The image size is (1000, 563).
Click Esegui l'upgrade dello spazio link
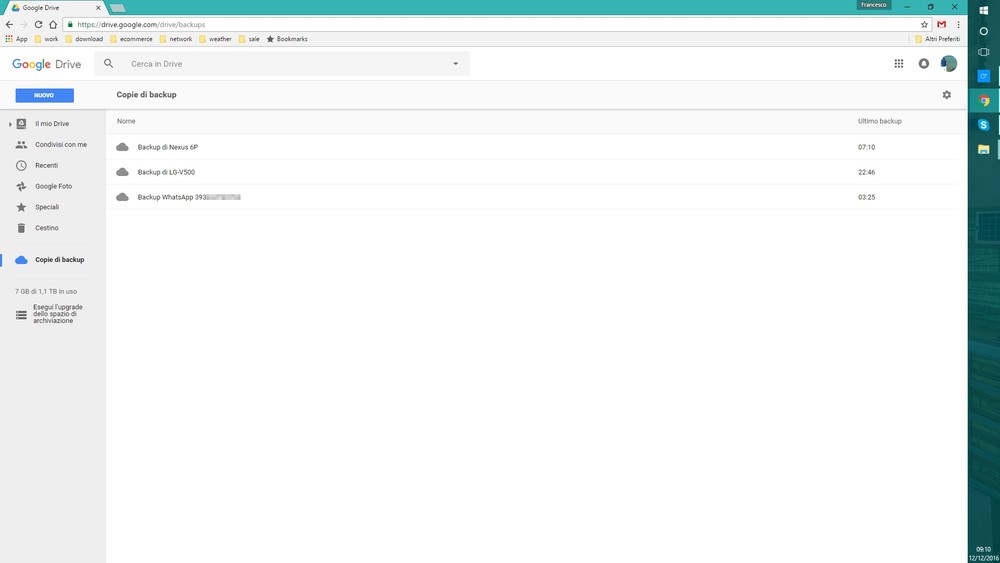click(58, 314)
